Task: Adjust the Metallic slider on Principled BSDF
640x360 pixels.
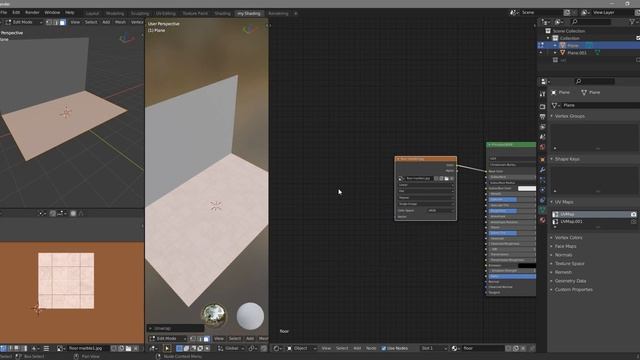Action: [x=512, y=194]
